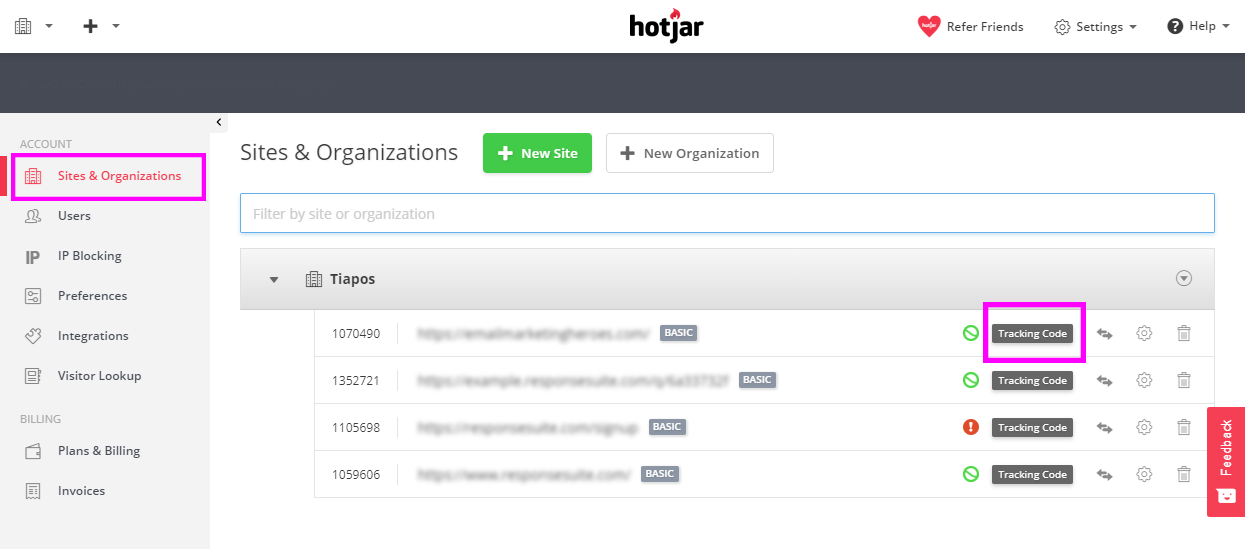The height and width of the screenshot is (549, 1245).
Task: Click site ID 1352721
Action: pyautogui.click(x=356, y=380)
